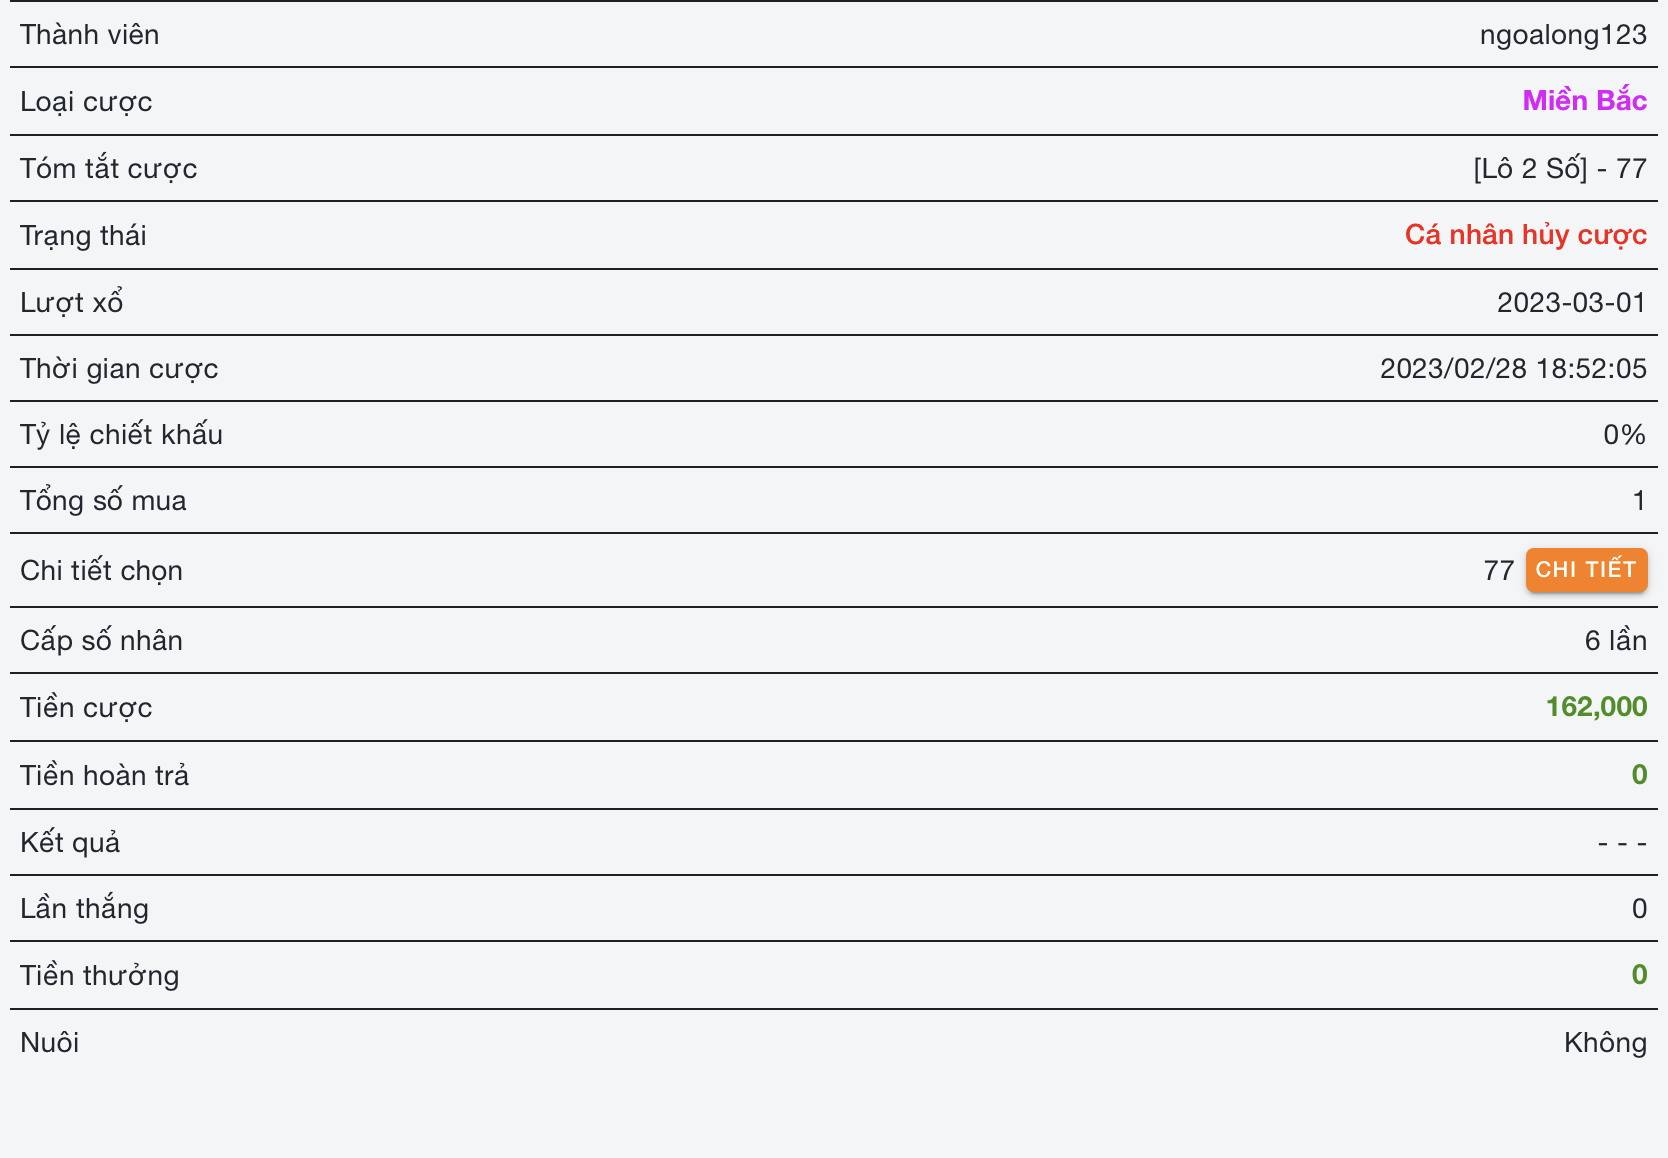Click the Kết quả result dashes
The height and width of the screenshot is (1158, 1668).
pos(1621,843)
